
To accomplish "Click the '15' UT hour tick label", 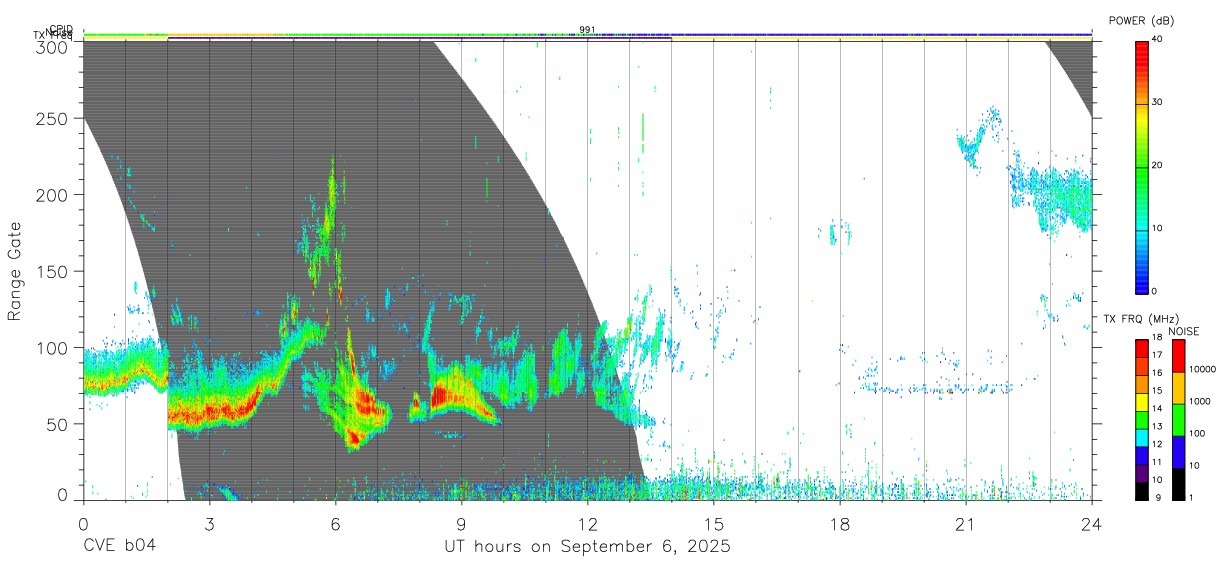I will (x=713, y=524).
